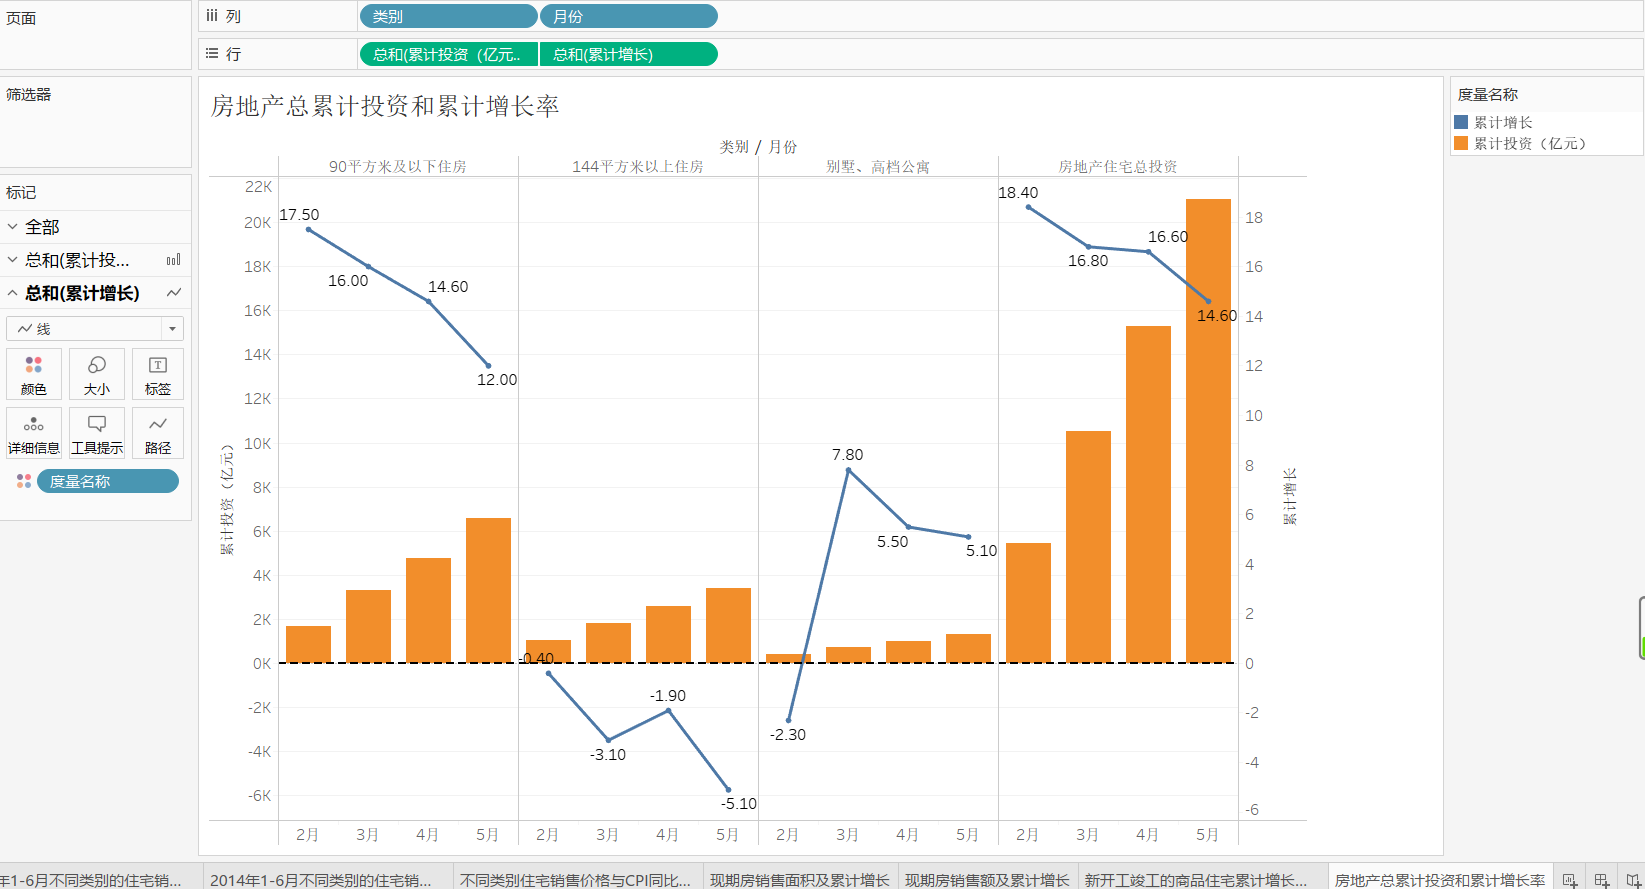Click the columns shelf icon next to 列
This screenshot has width=1645, height=889.
212,16
